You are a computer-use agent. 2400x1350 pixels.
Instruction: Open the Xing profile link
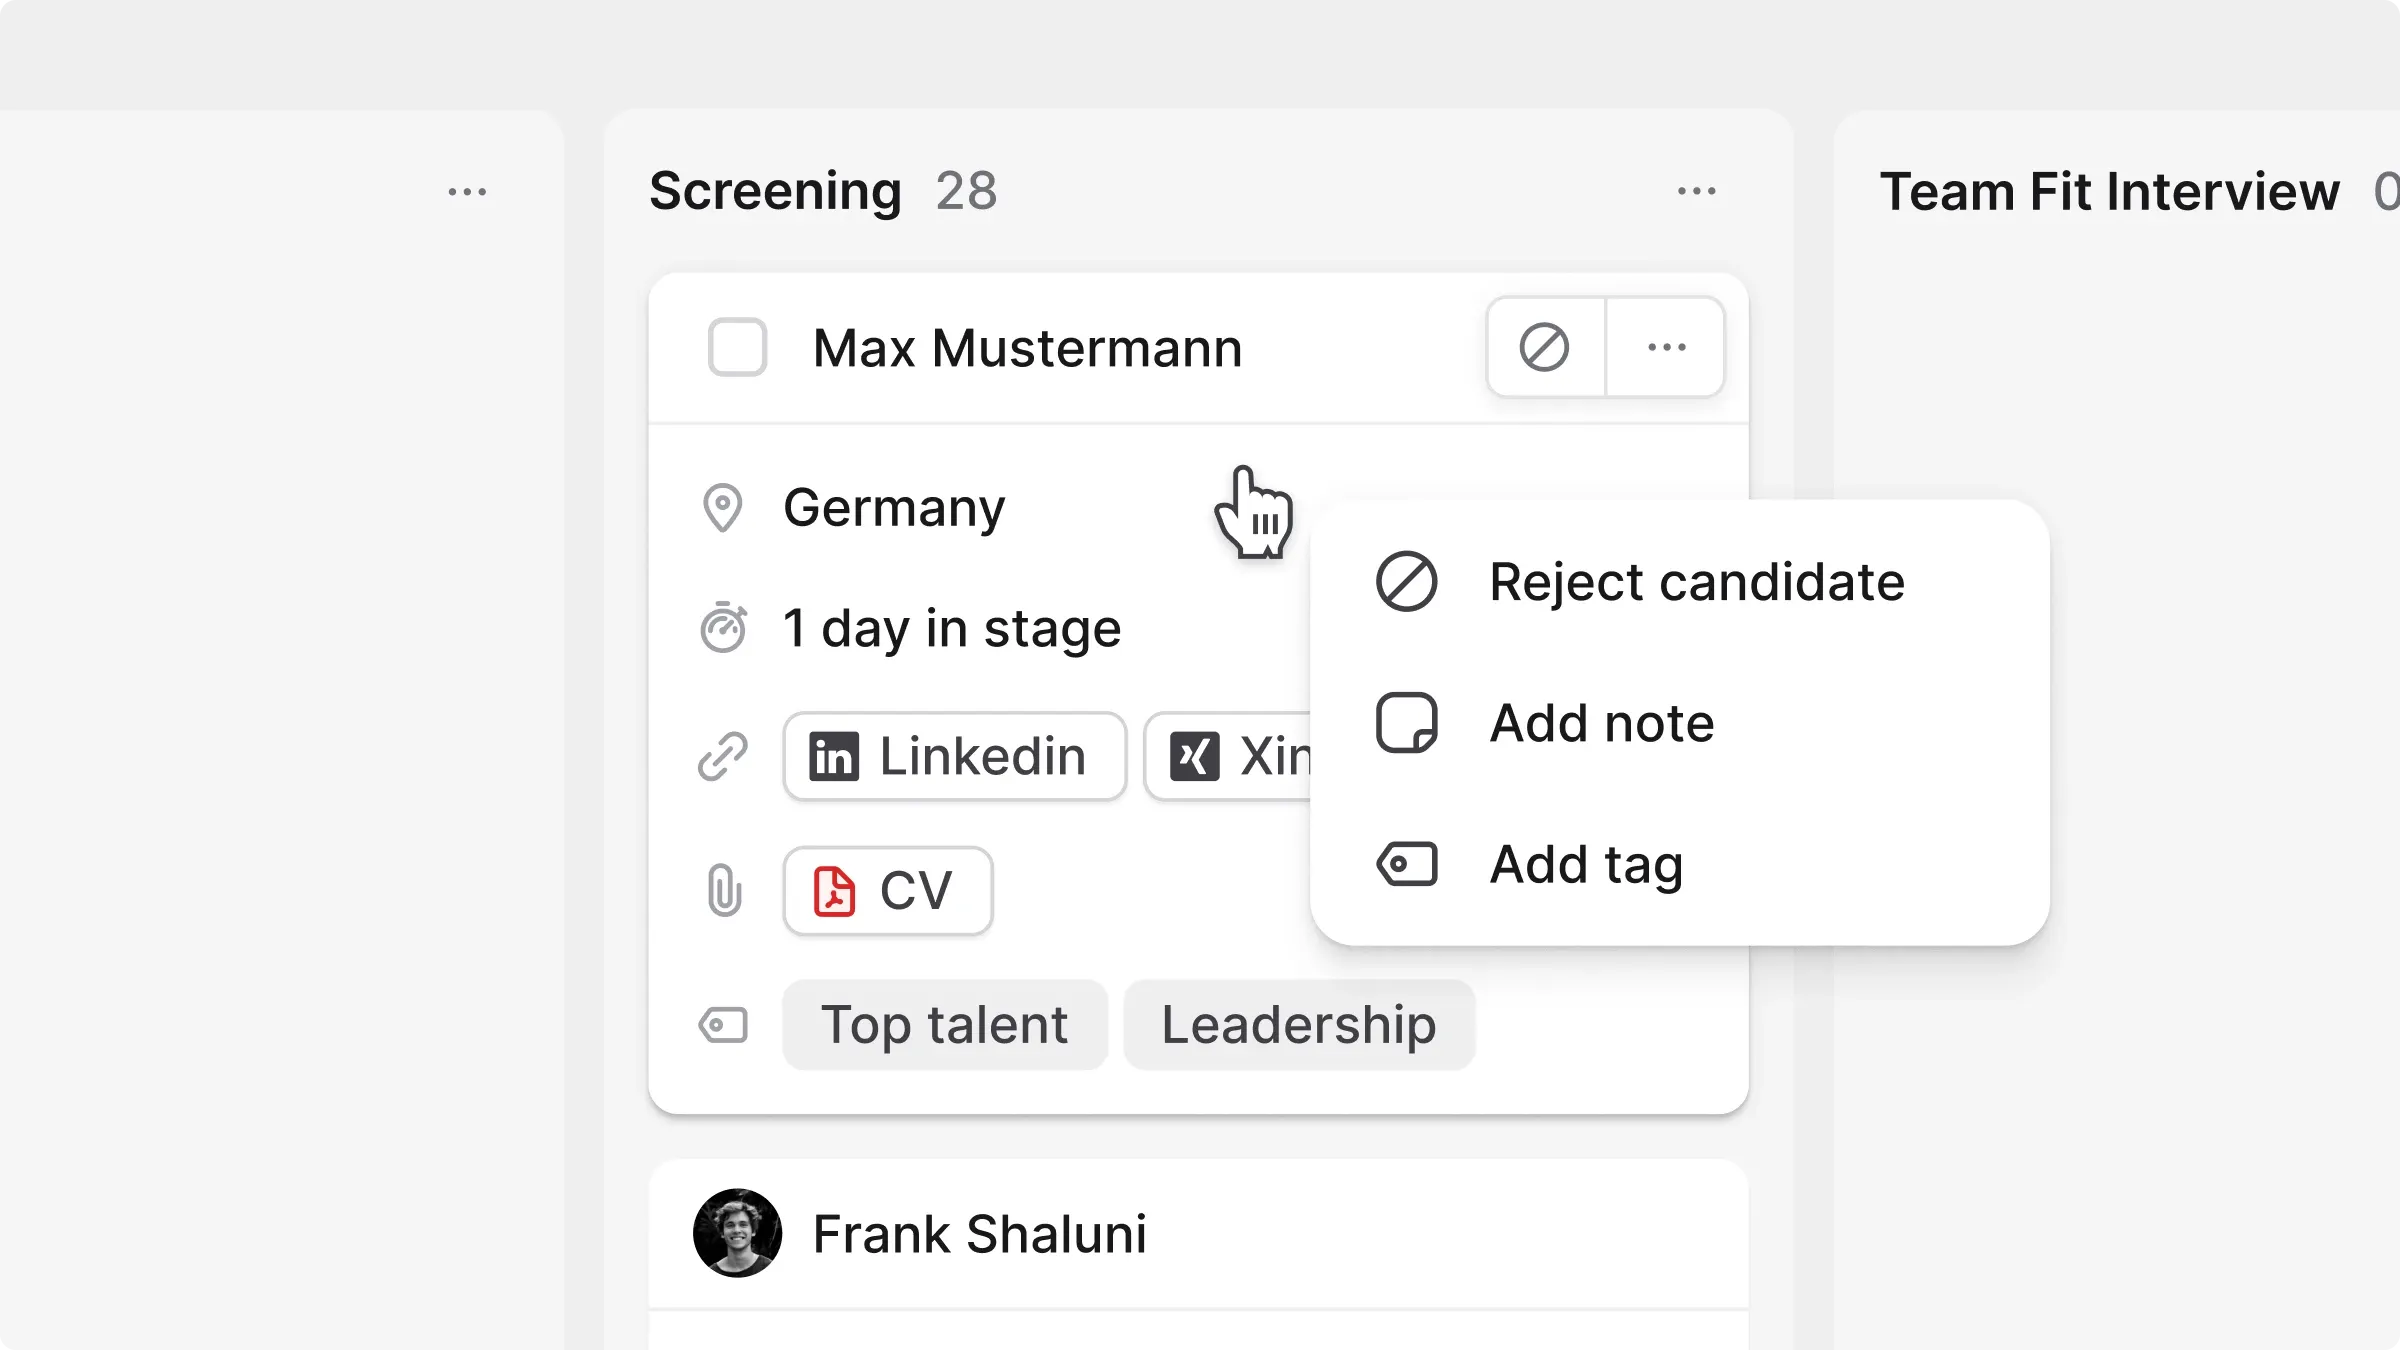(1228, 756)
